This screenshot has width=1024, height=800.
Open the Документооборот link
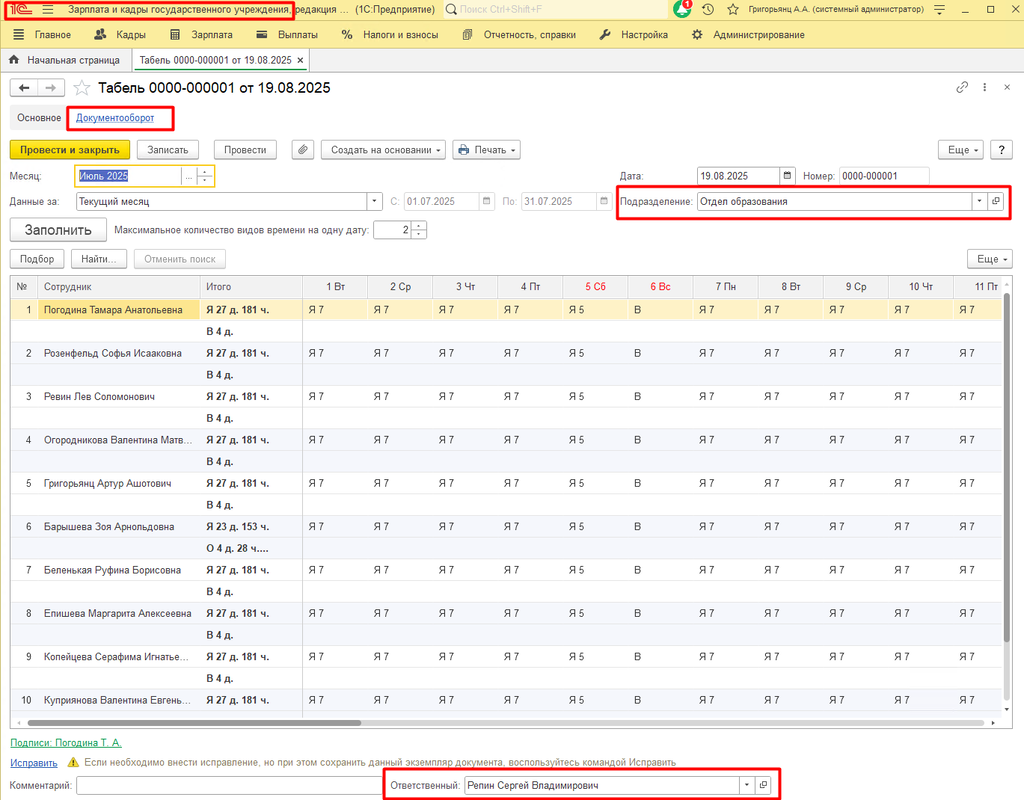click(x=115, y=118)
